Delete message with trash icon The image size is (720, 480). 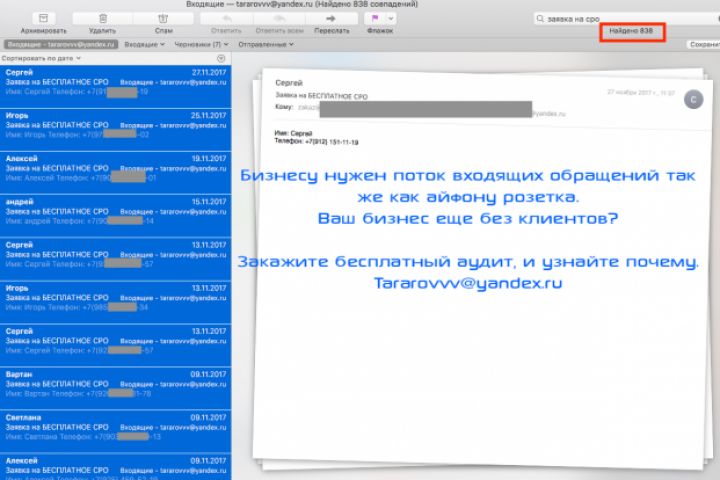click(103, 18)
